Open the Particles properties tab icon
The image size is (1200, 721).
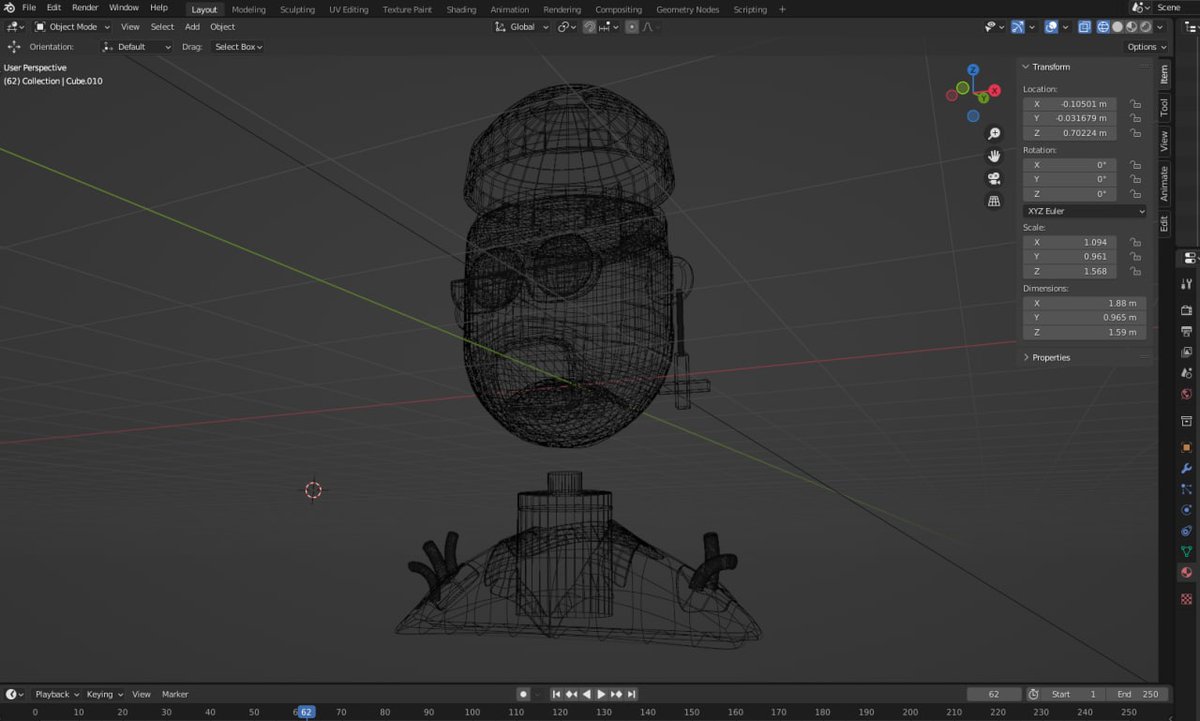(1187, 490)
